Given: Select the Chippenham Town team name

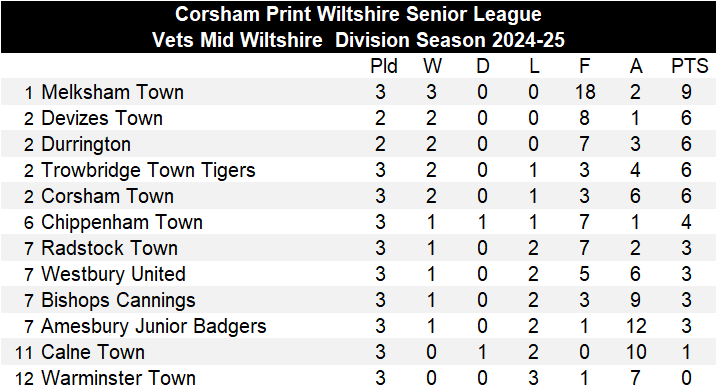Looking at the screenshot, I should point(122,222).
